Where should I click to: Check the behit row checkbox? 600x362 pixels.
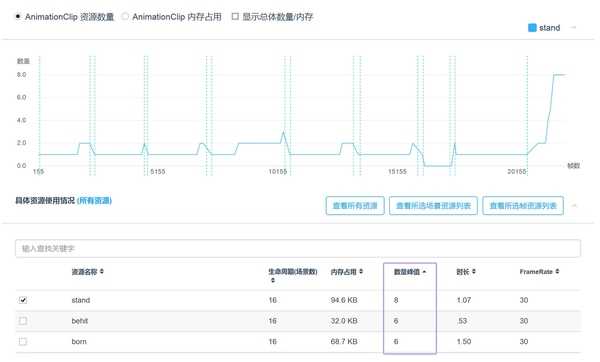(23, 321)
